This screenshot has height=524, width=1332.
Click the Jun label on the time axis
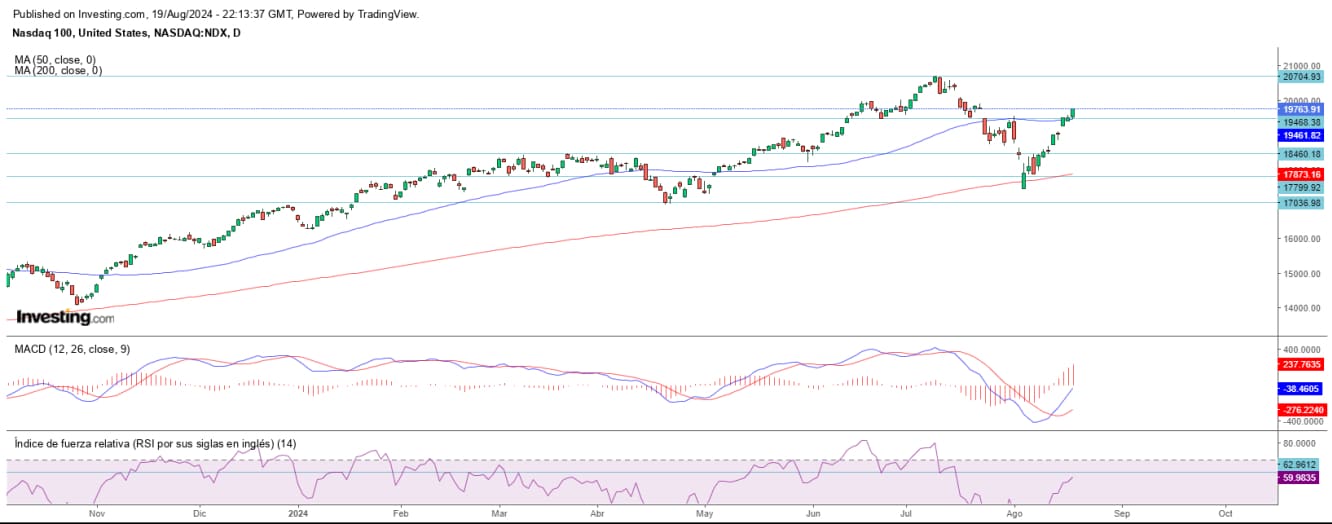813,512
